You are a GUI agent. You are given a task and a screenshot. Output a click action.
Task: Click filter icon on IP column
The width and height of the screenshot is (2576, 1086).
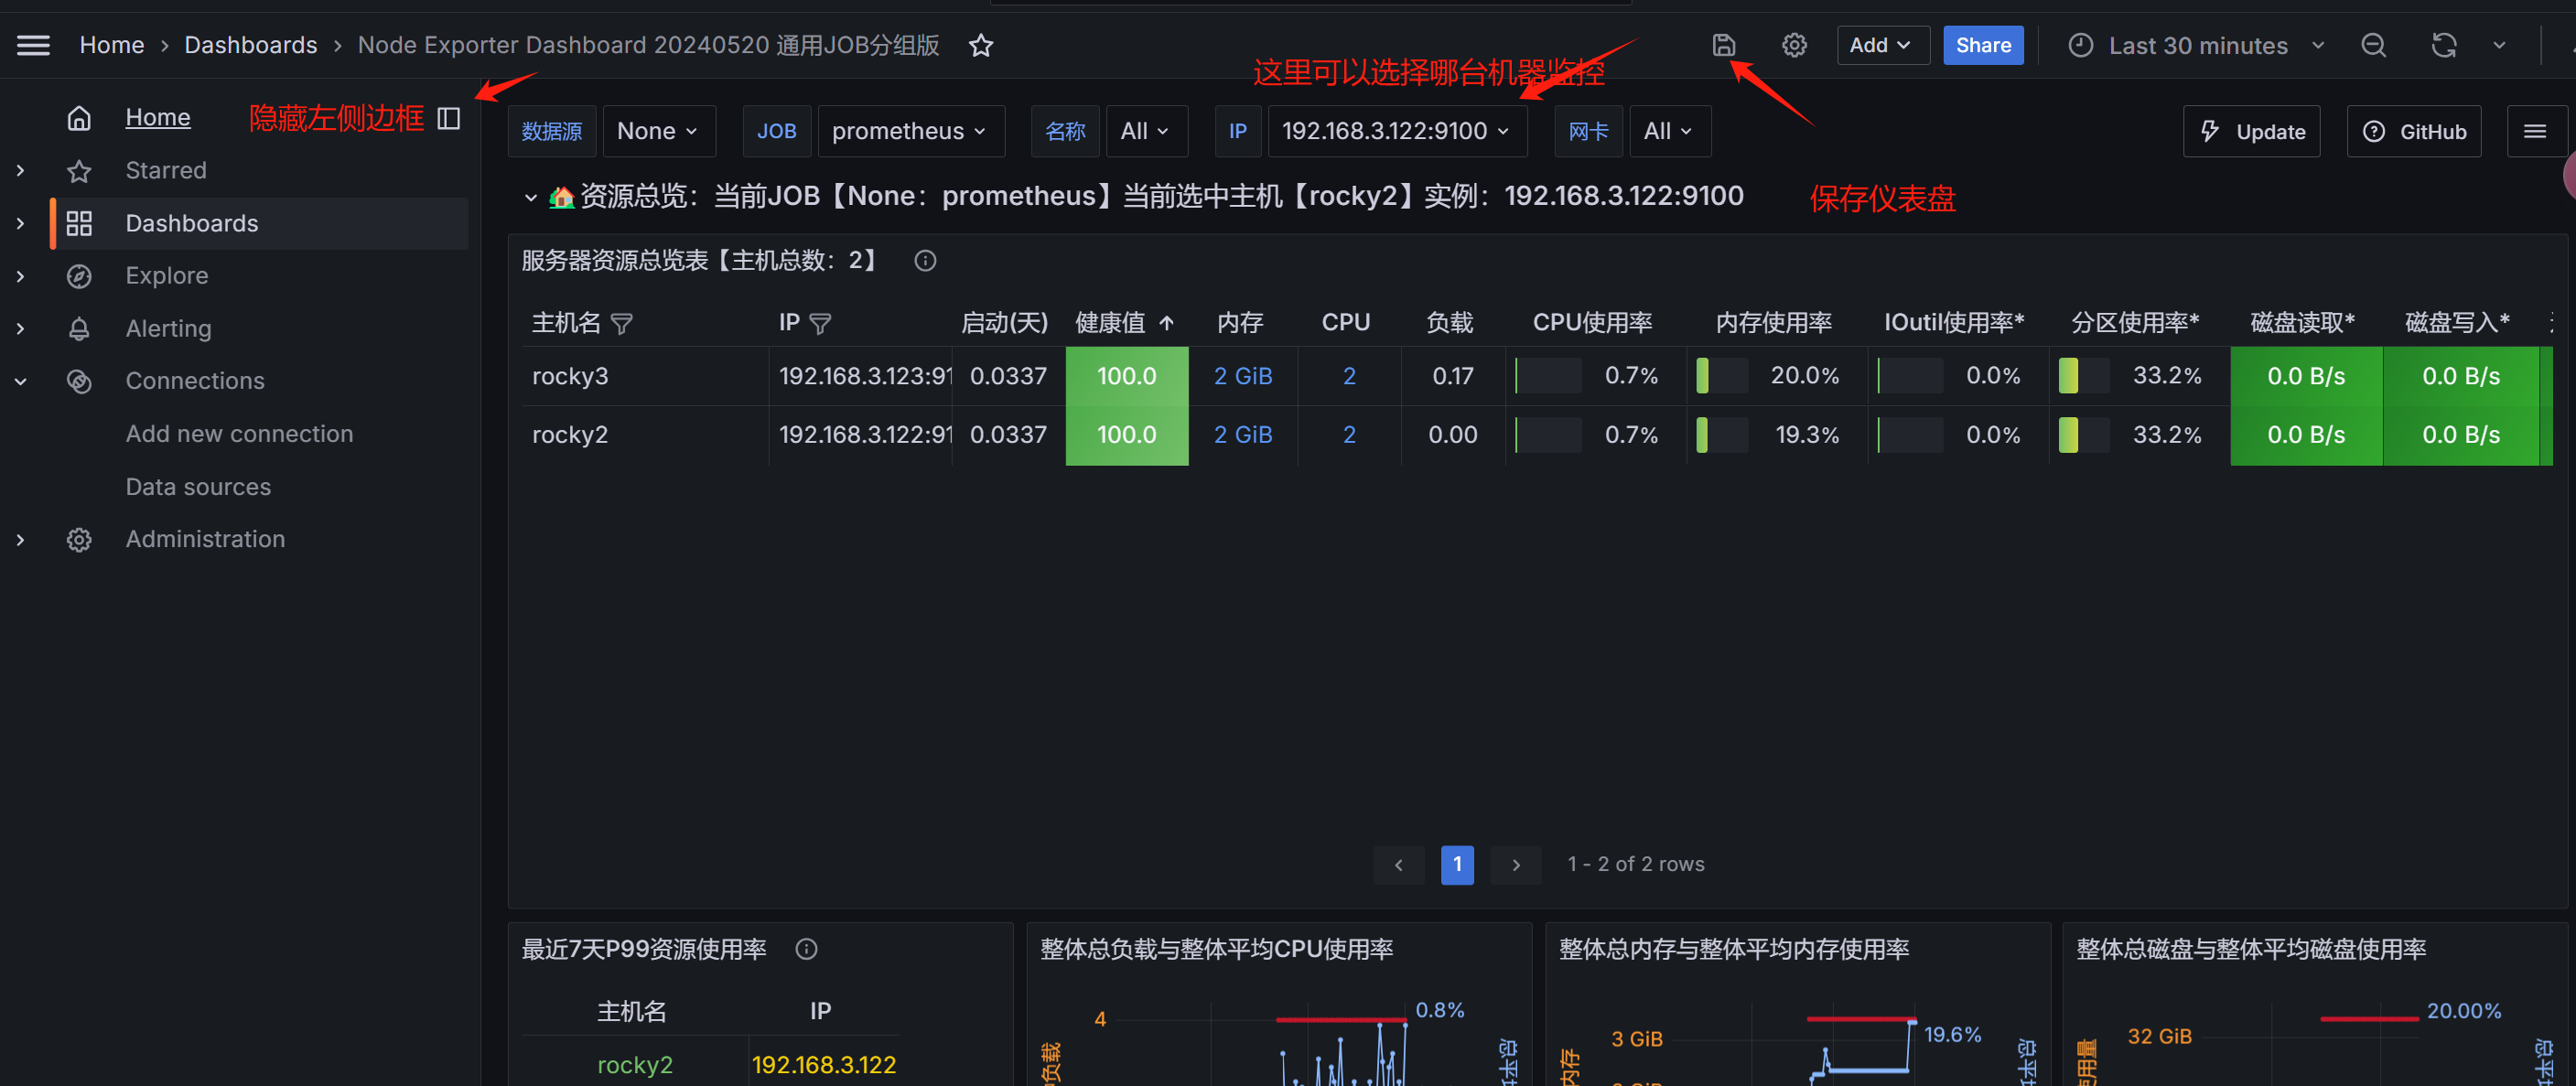click(820, 324)
